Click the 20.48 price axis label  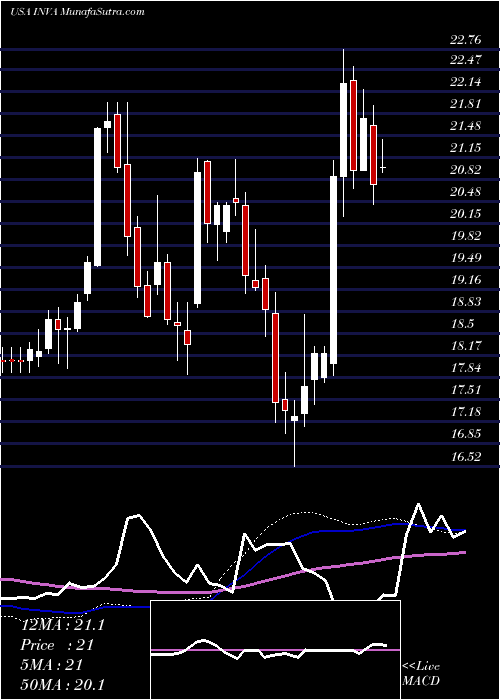(x=466, y=192)
